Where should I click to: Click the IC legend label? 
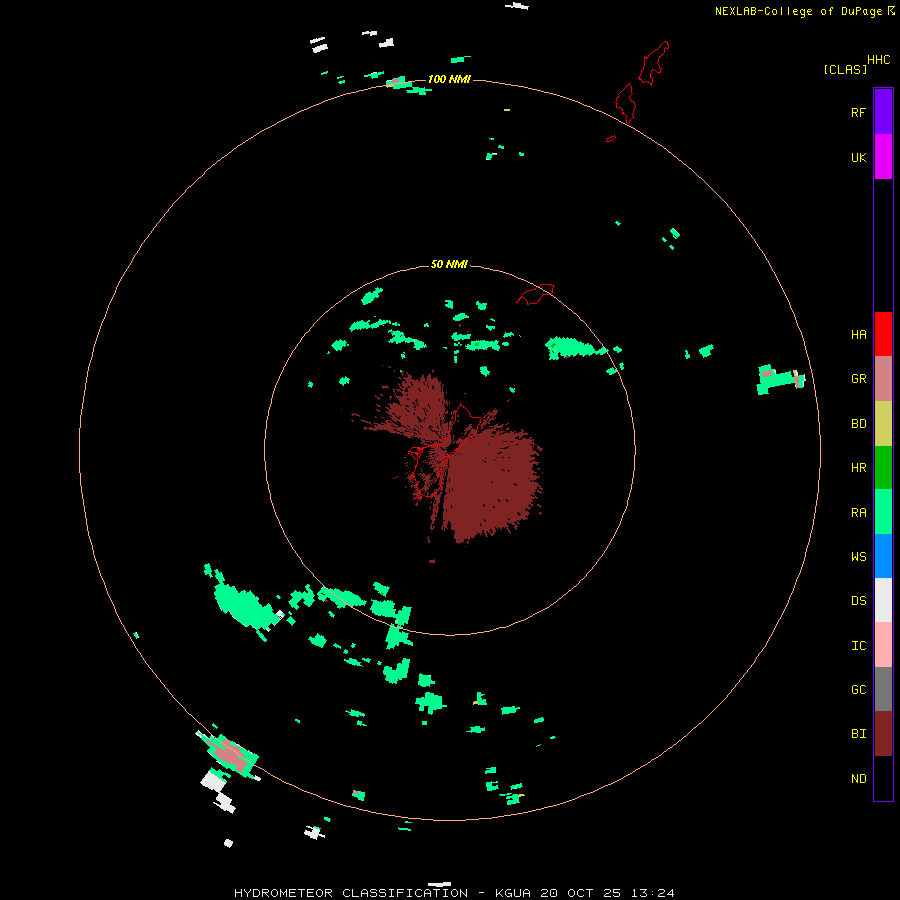[858, 646]
